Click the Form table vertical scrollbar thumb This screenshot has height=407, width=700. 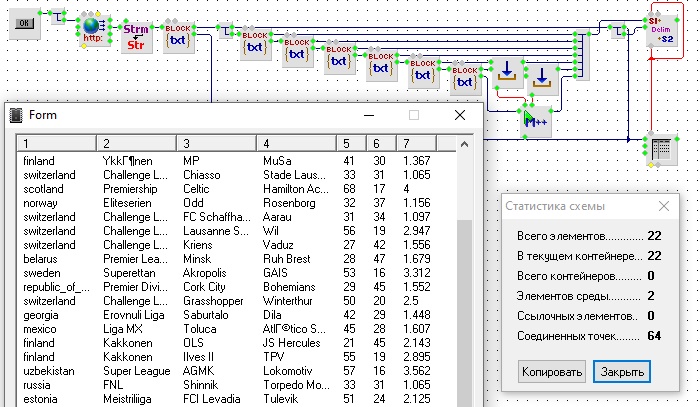tap(464, 312)
